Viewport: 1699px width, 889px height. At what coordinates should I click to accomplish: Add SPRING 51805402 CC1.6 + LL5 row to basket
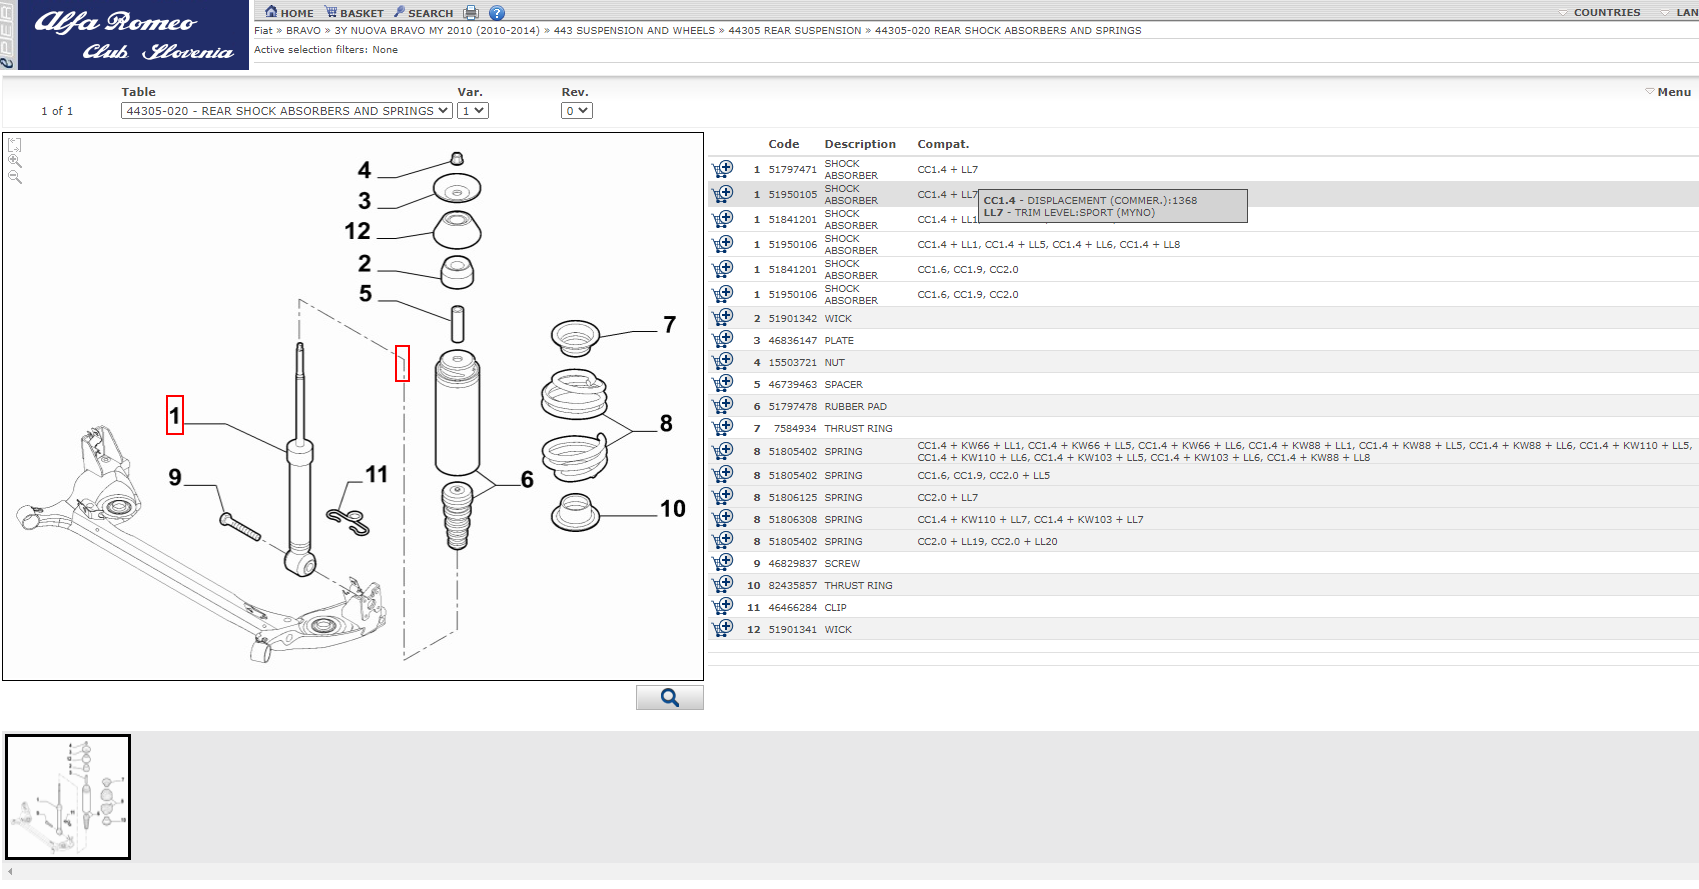coord(723,475)
